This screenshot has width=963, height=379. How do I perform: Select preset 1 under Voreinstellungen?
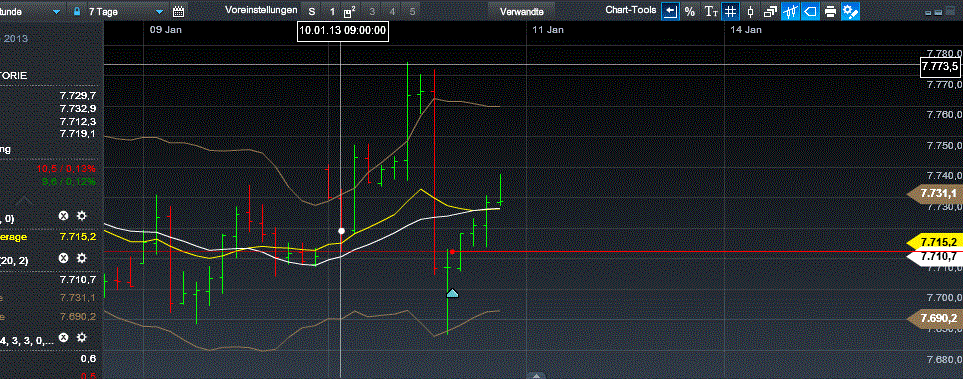pyautogui.click(x=332, y=12)
